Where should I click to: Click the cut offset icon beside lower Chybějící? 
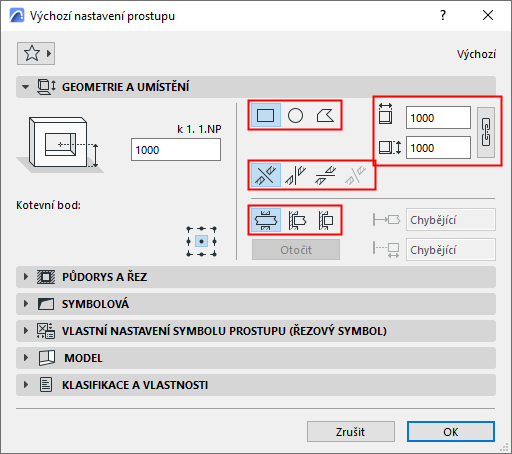pos(386,250)
